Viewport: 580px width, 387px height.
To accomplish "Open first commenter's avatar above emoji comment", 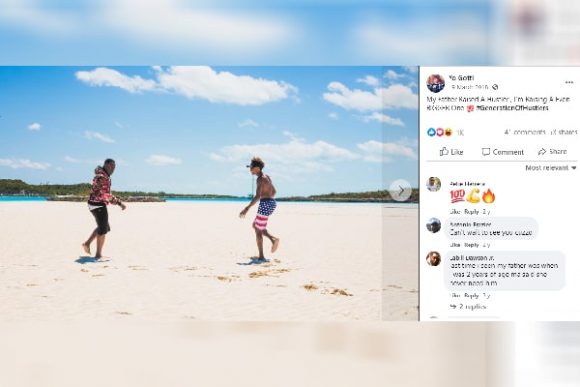I will [434, 184].
